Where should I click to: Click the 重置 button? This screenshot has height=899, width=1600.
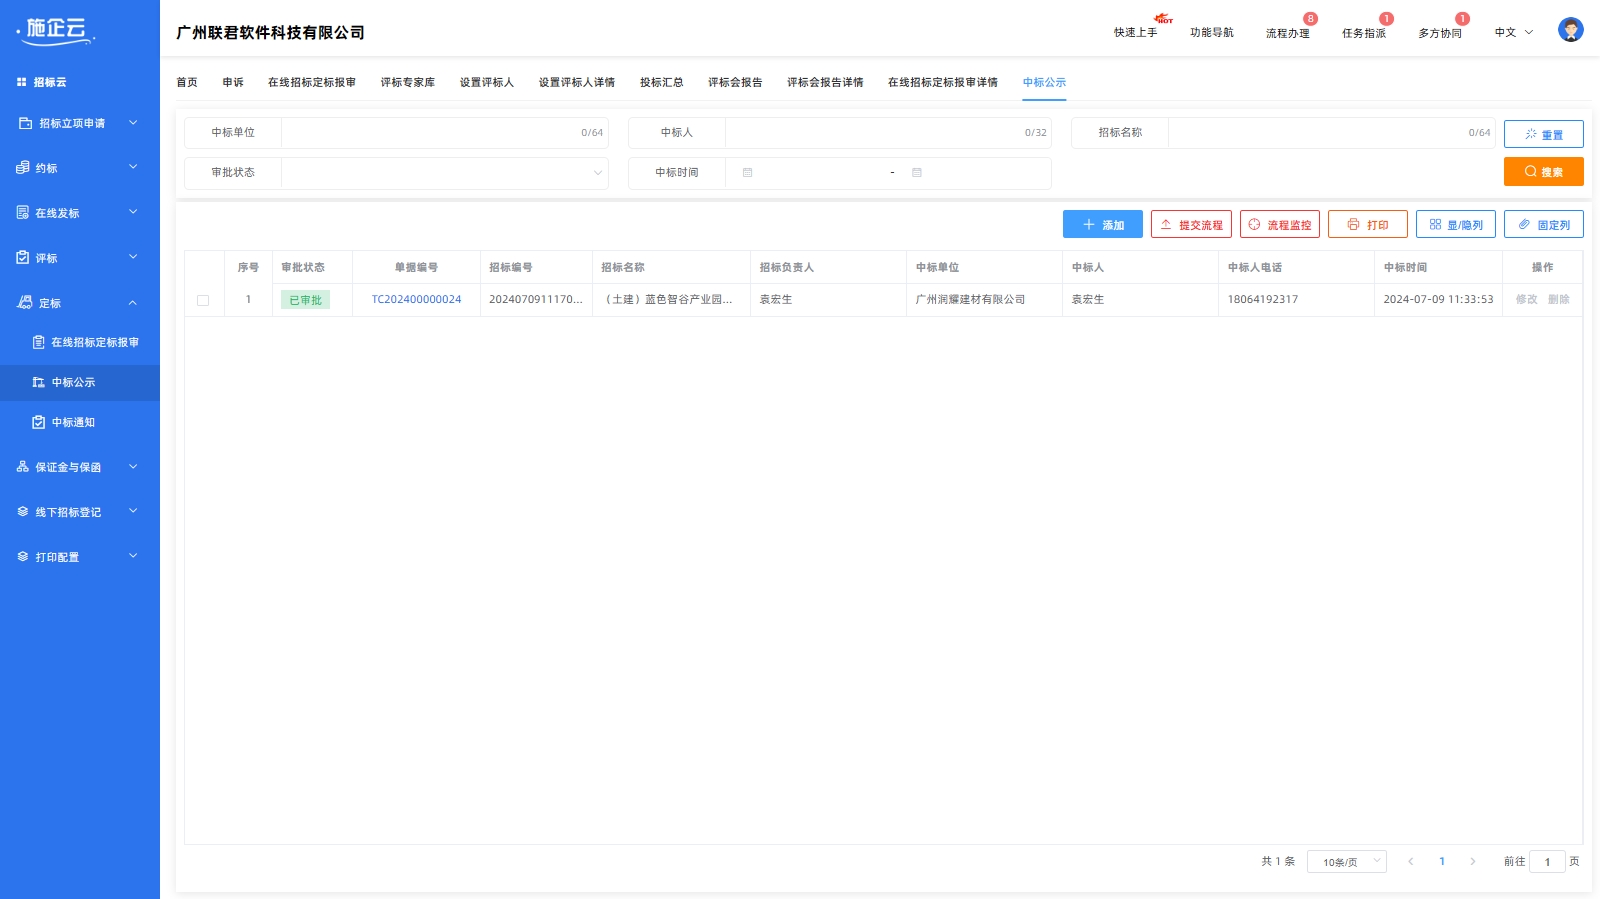1543,134
